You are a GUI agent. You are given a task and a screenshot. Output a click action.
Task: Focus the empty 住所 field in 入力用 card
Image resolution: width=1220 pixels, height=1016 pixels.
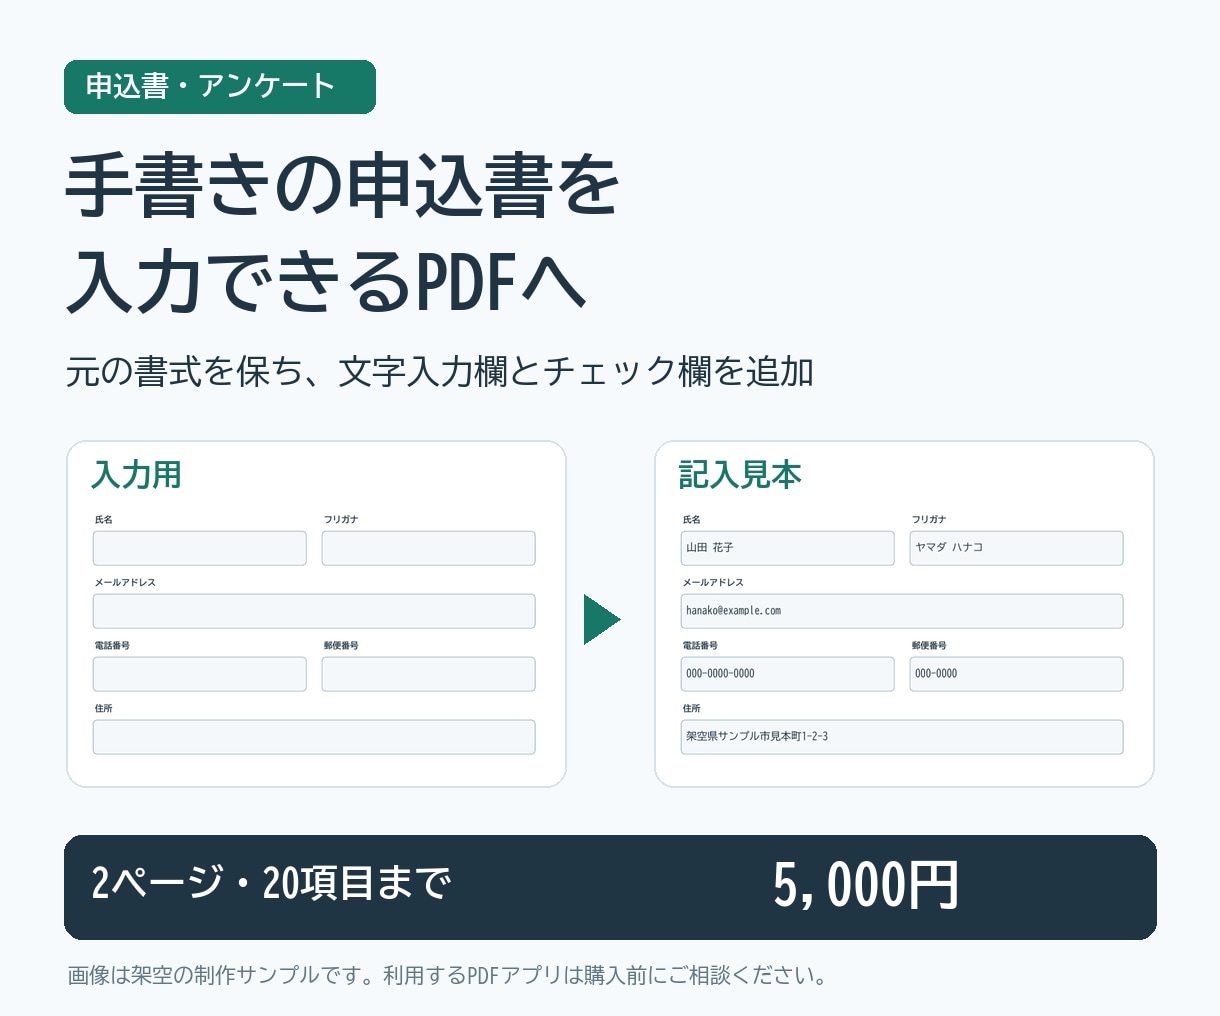(x=314, y=737)
